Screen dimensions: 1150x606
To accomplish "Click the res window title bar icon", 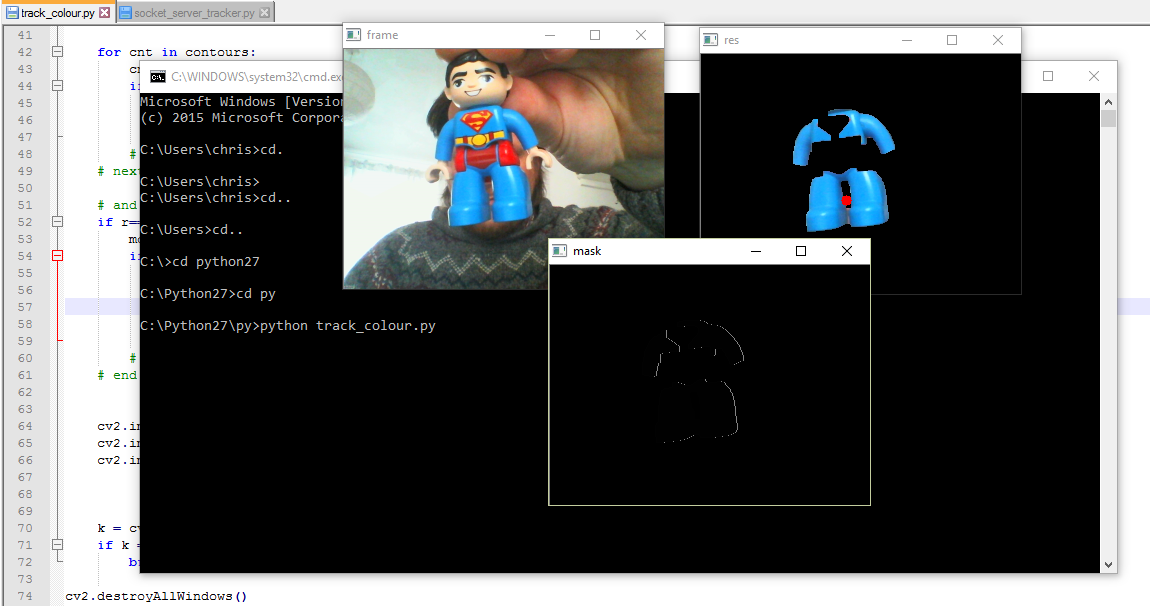I will [710, 40].
